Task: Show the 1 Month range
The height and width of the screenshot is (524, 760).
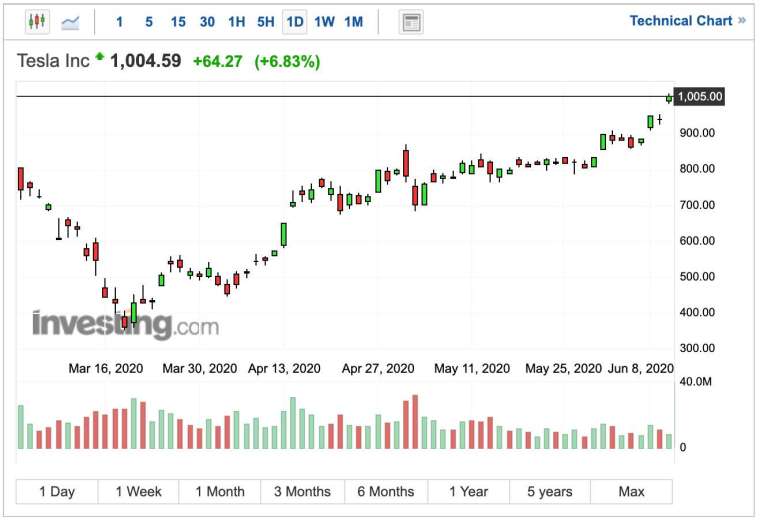Action: point(220,492)
